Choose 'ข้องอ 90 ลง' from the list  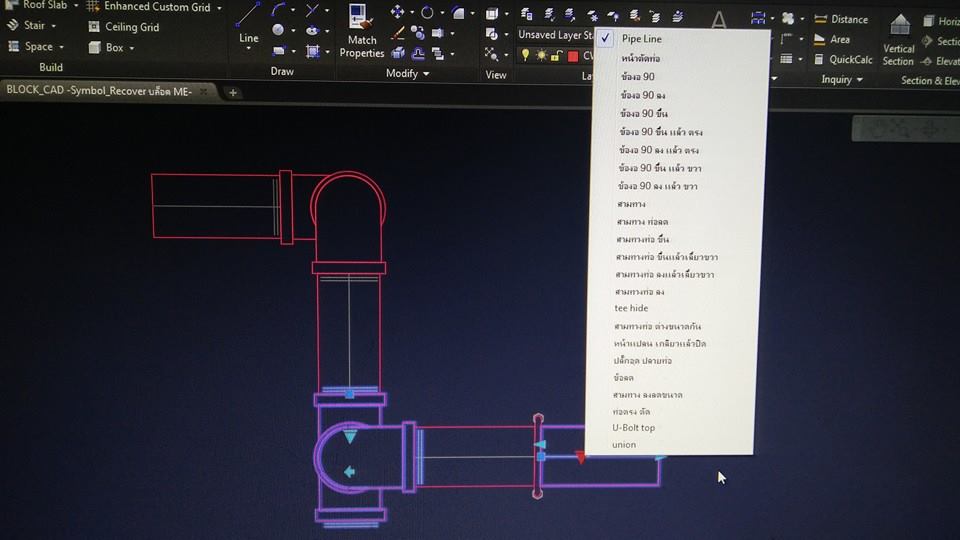tap(643, 96)
